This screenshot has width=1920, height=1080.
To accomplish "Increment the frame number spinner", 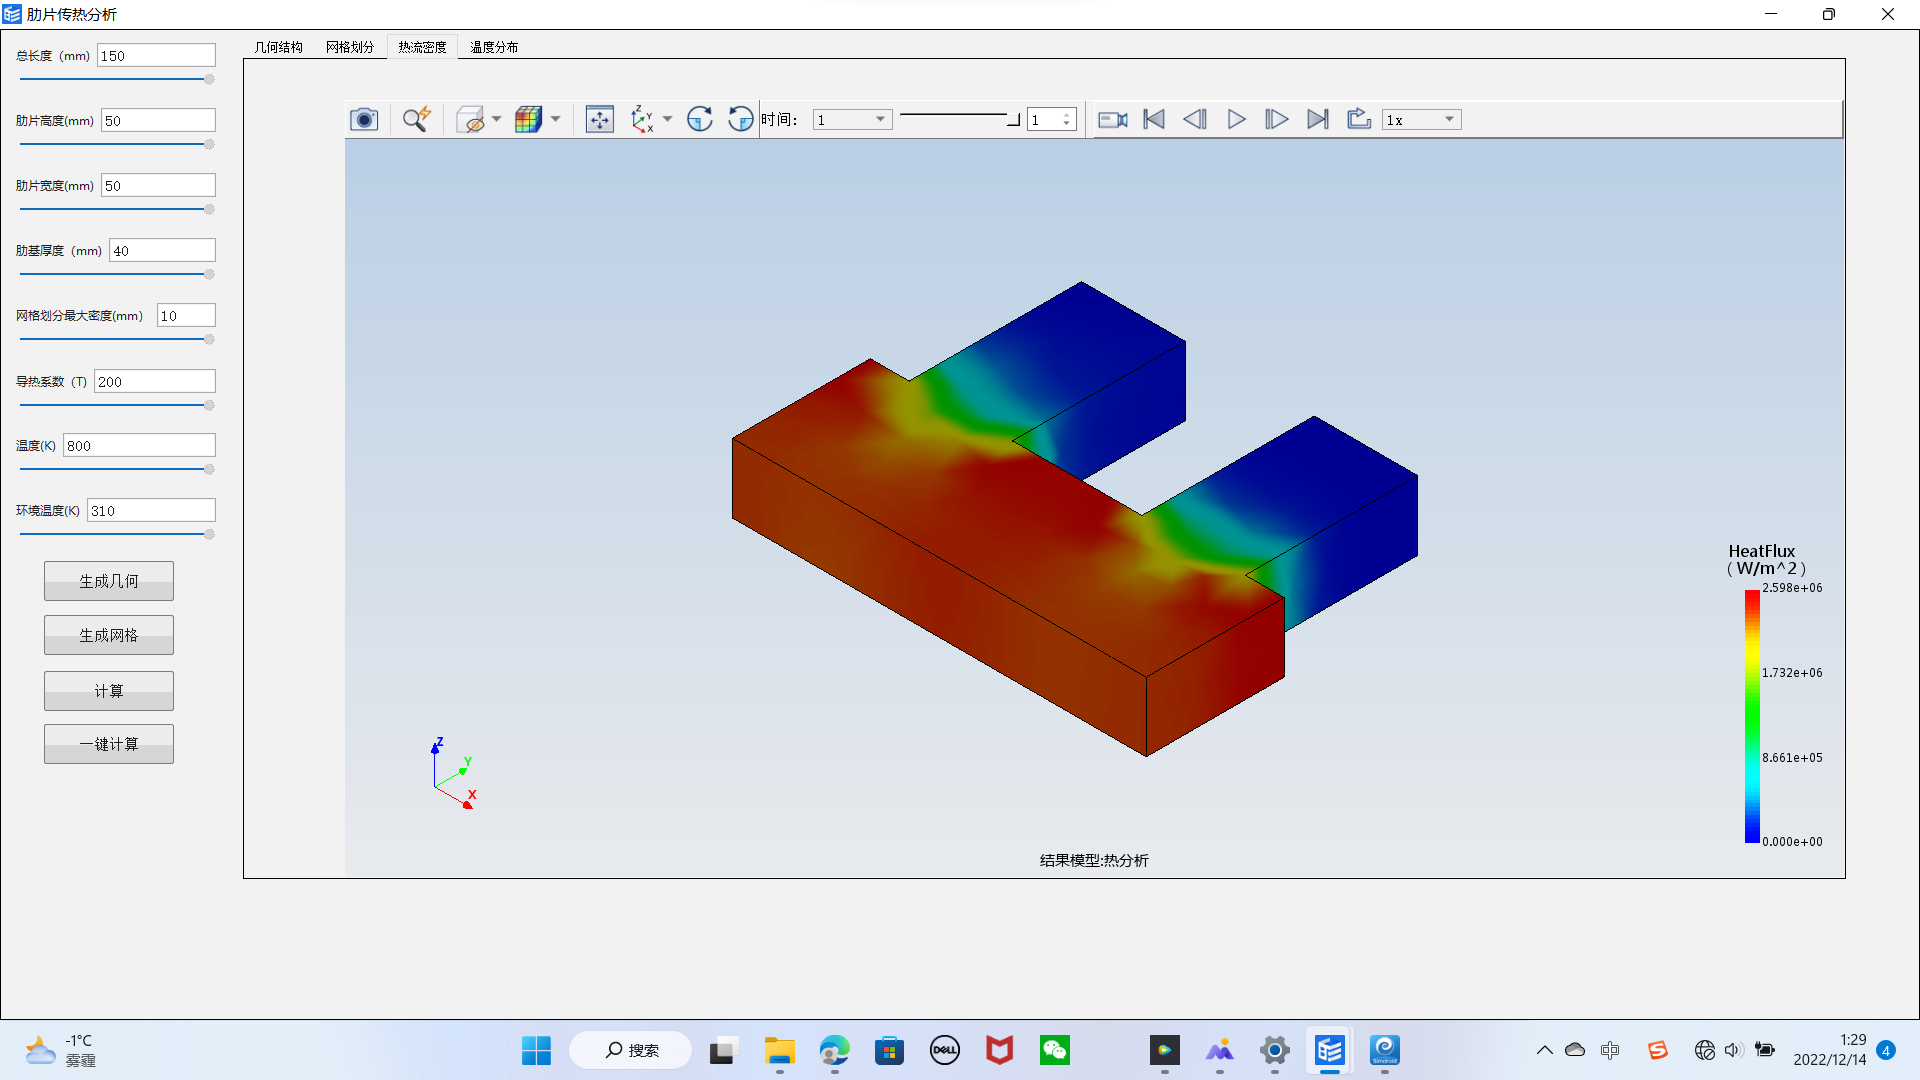I will tap(1067, 115).
